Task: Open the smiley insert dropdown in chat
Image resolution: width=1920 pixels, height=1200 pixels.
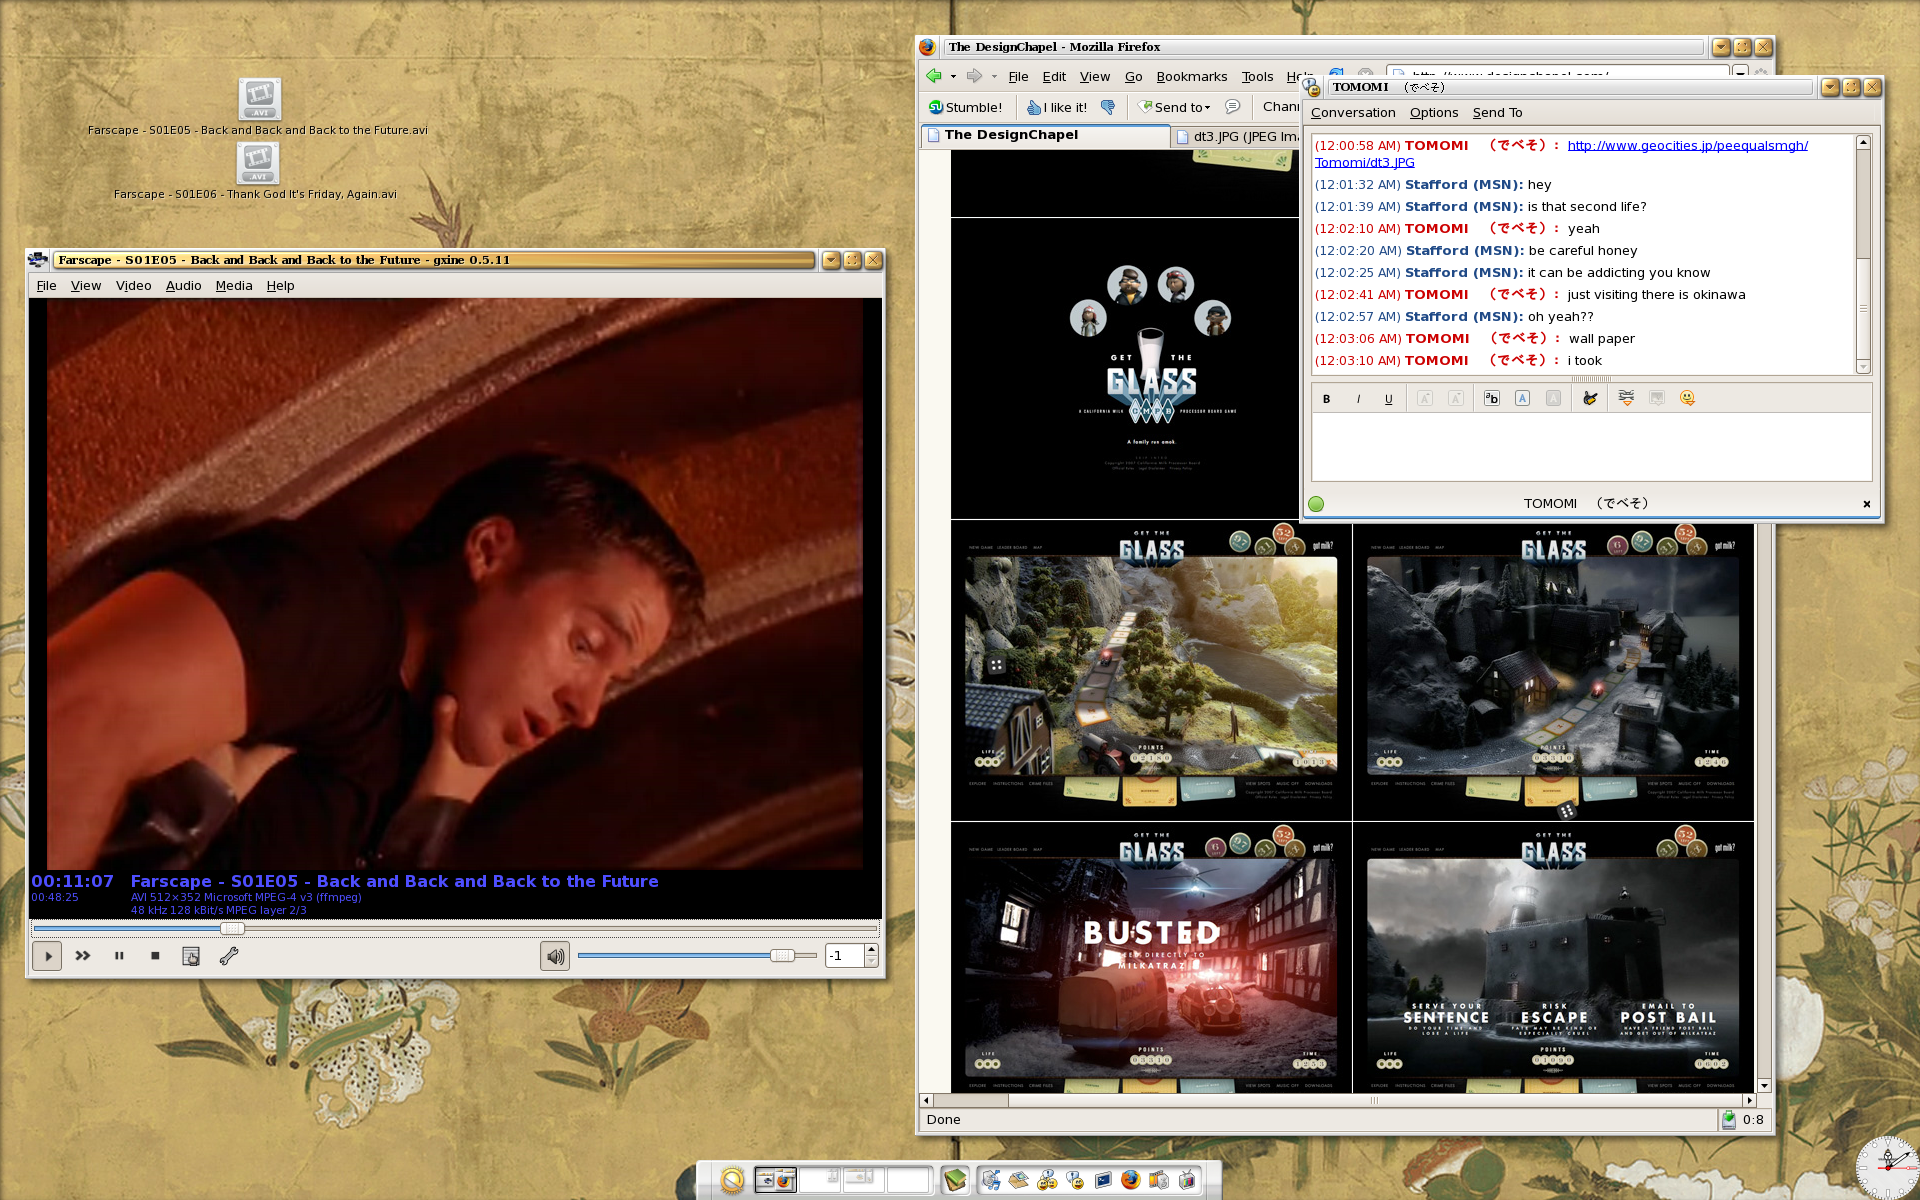Action: 1687,398
